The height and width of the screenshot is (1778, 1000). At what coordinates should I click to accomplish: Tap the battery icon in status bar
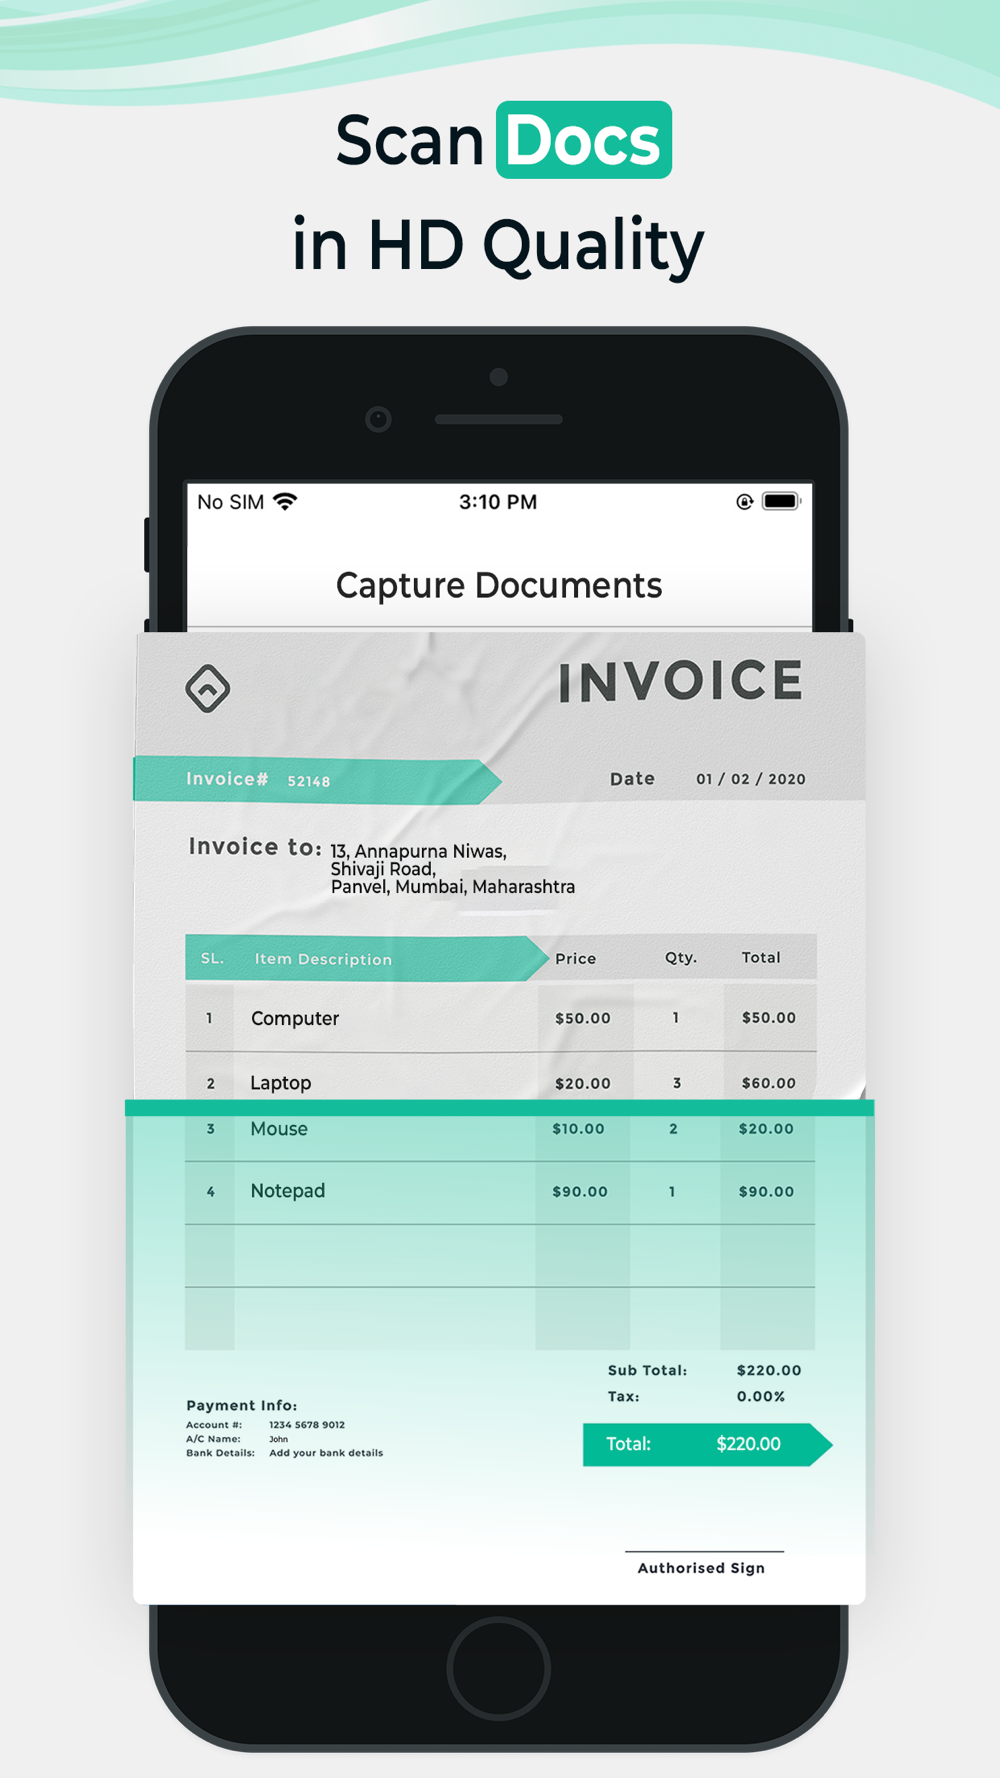[781, 501]
